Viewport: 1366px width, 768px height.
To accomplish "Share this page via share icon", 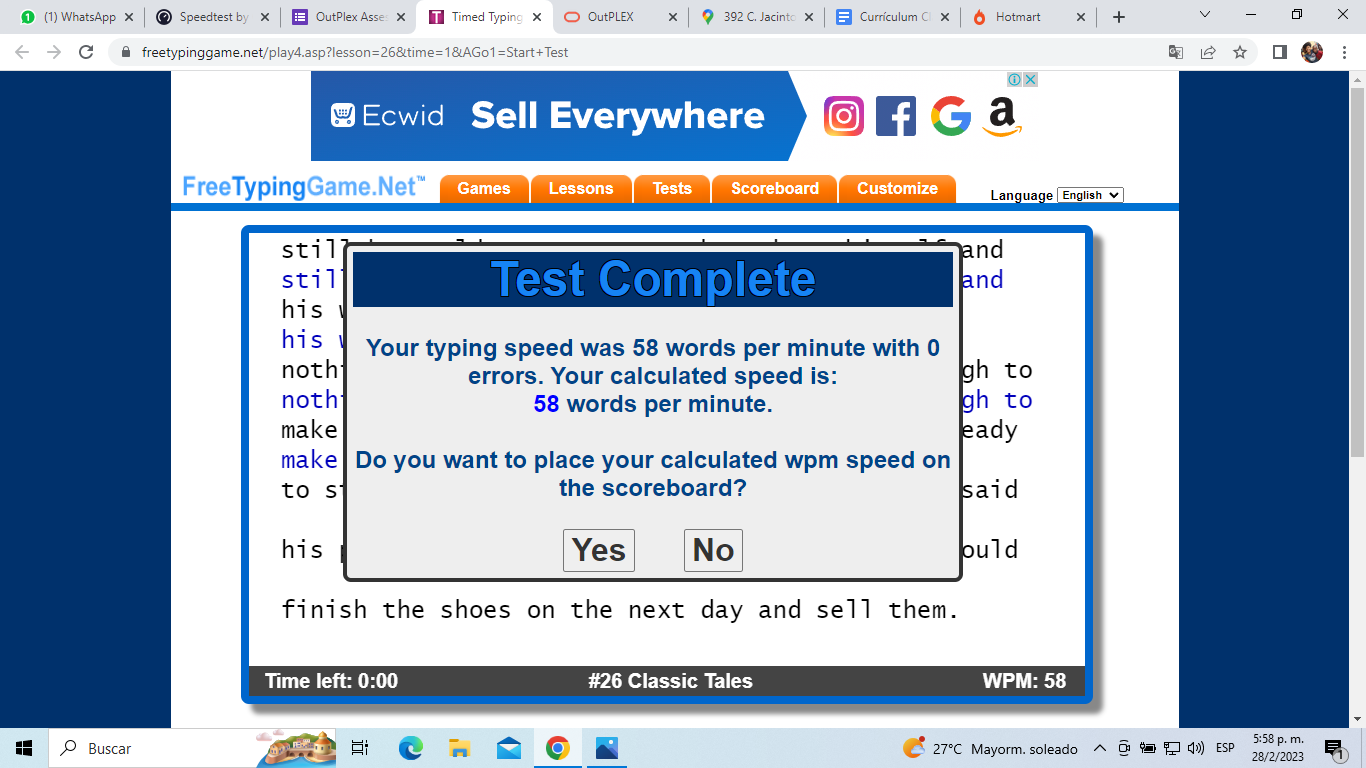I will pyautogui.click(x=1208, y=52).
